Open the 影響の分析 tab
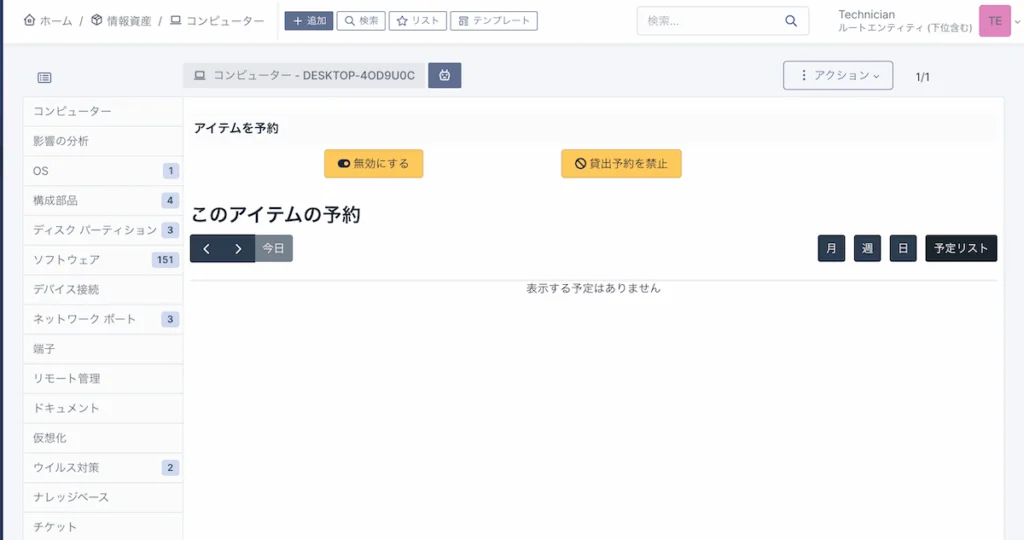This screenshot has width=1024, height=540. click(103, 141)
